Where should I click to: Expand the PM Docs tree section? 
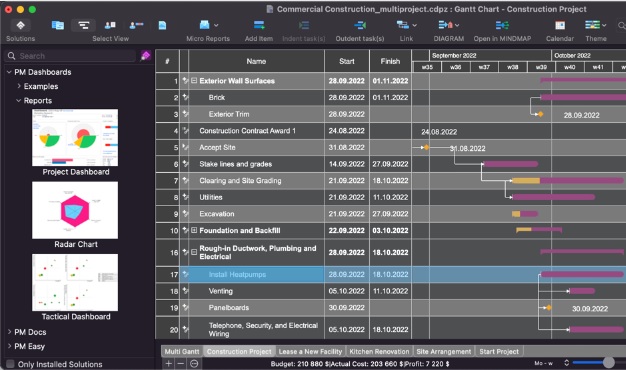[x=10, y=332]
